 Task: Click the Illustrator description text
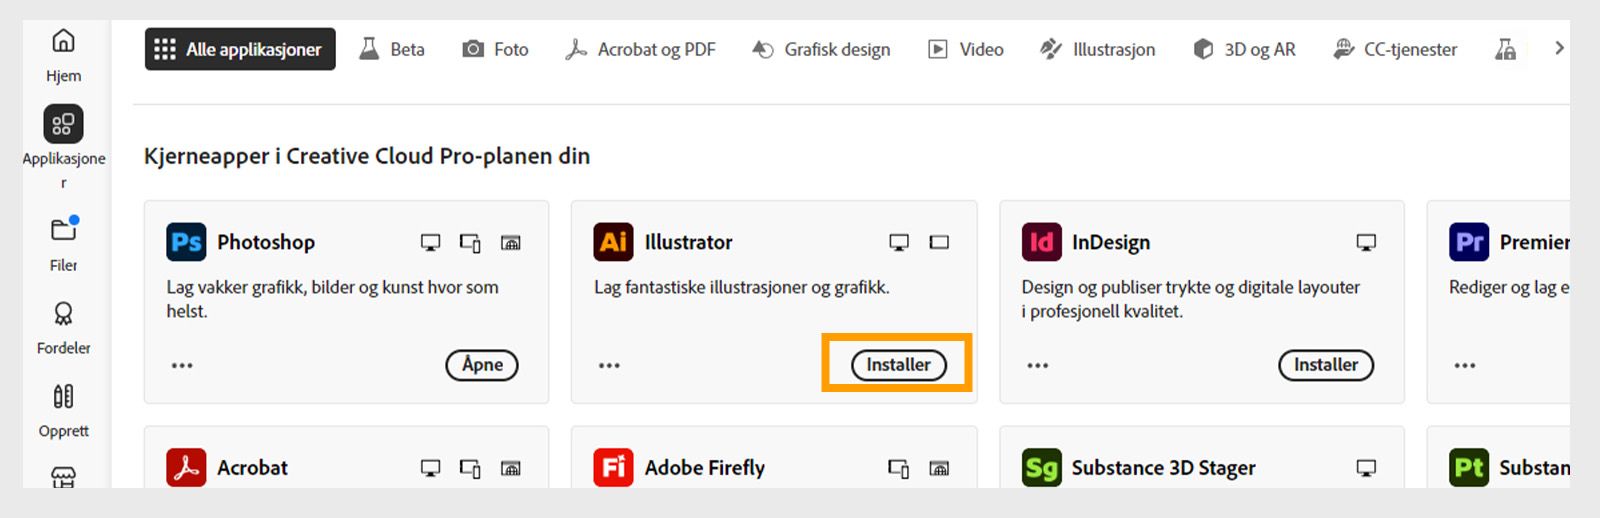[742, 287]
